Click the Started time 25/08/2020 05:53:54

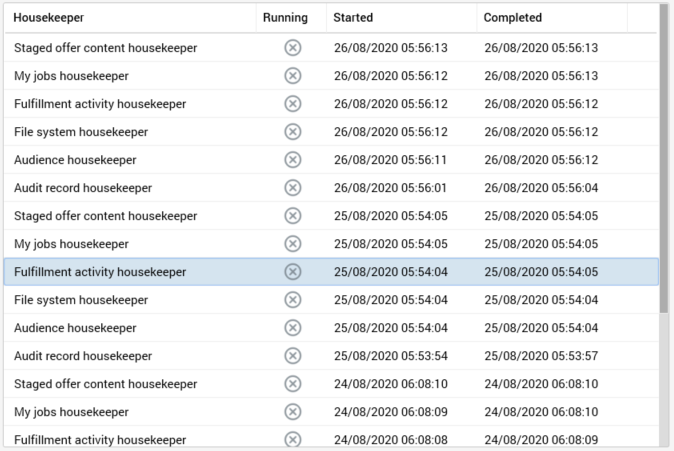point(390,356)
